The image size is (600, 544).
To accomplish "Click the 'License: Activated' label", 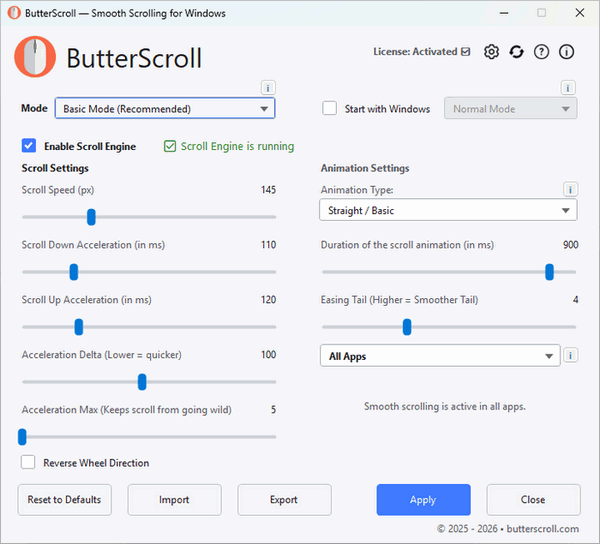I will click(x=415, y=52).
